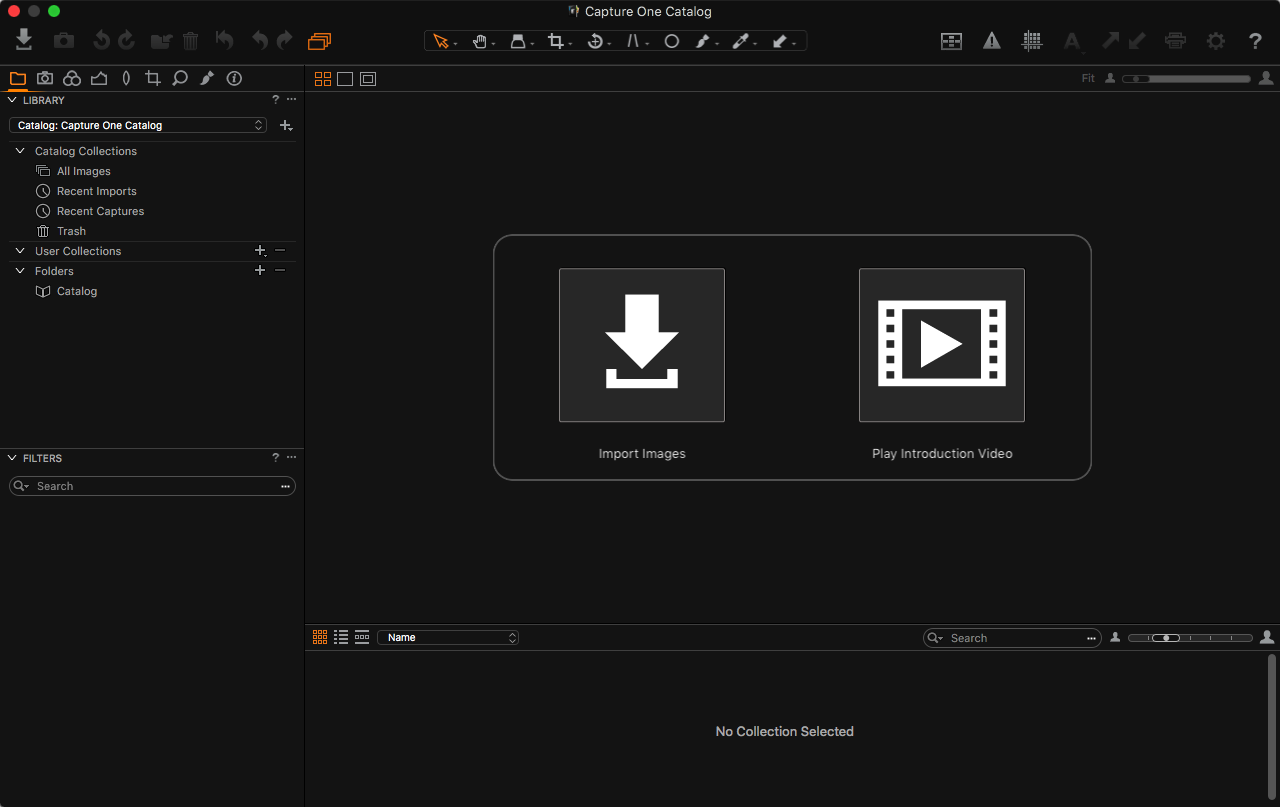Click the Edit Selected Variants panel icon
This screenshot has width=1280, height=807.
(952, 41)
